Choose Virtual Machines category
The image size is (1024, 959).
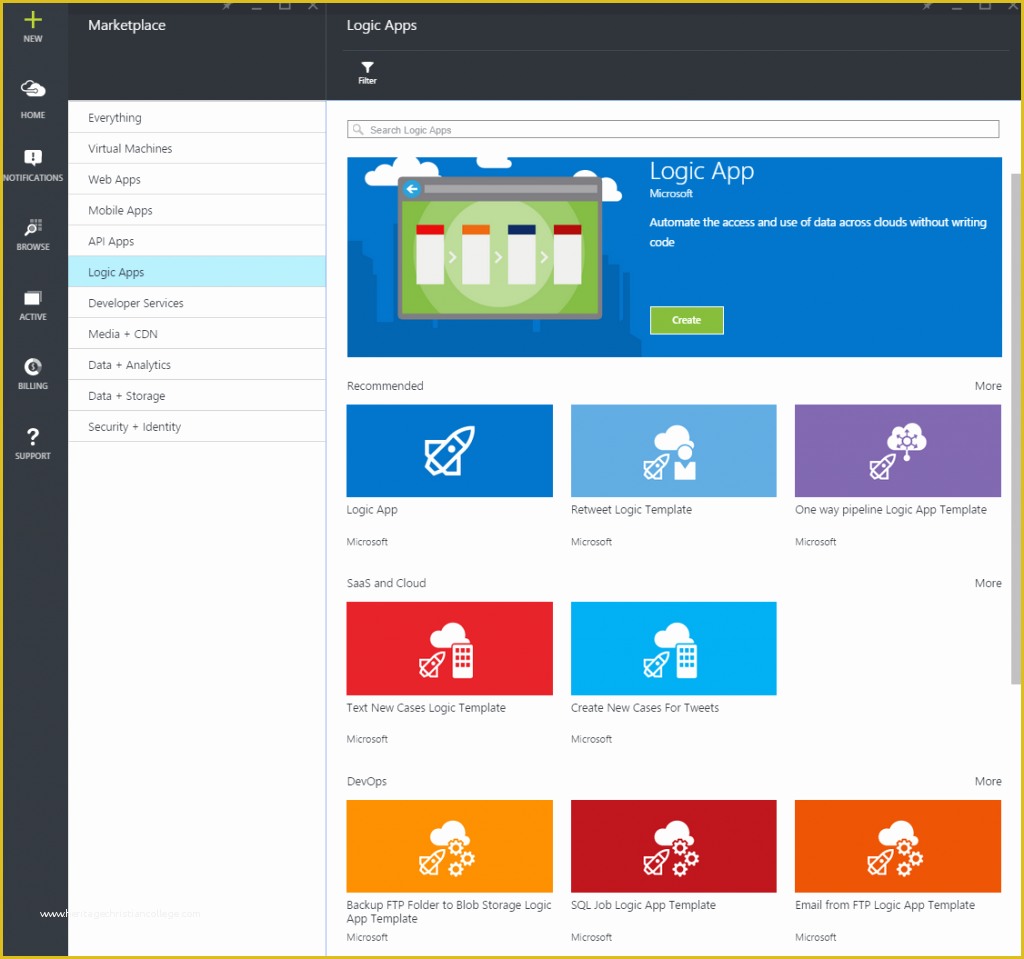(197, 148)
